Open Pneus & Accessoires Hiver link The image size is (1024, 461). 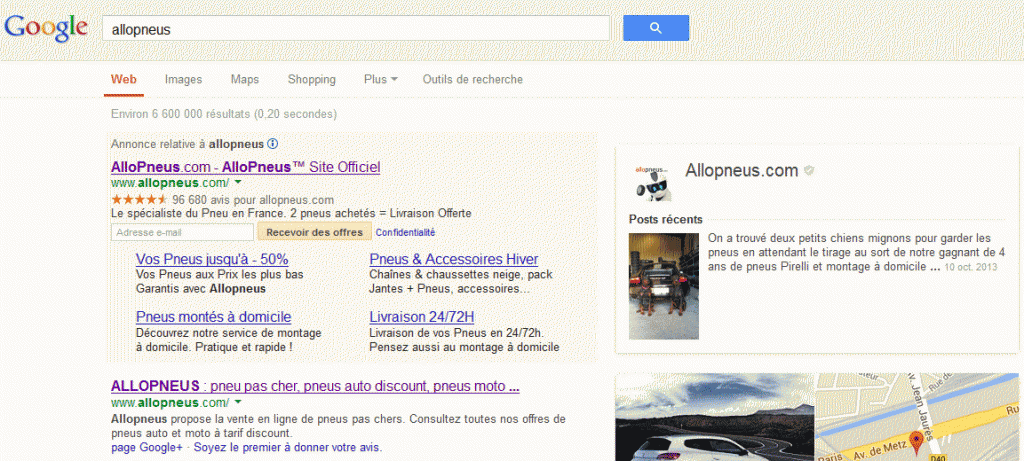point(454,259)
